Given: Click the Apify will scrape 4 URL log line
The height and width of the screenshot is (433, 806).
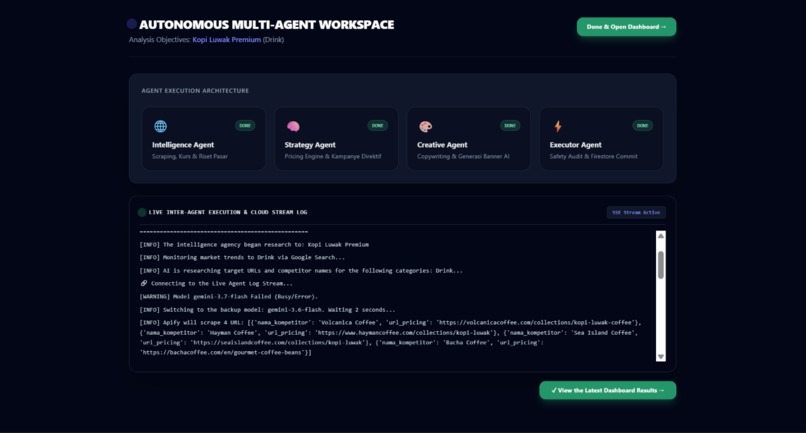Looking at the screenshot, I should click(x=391, y=337).
